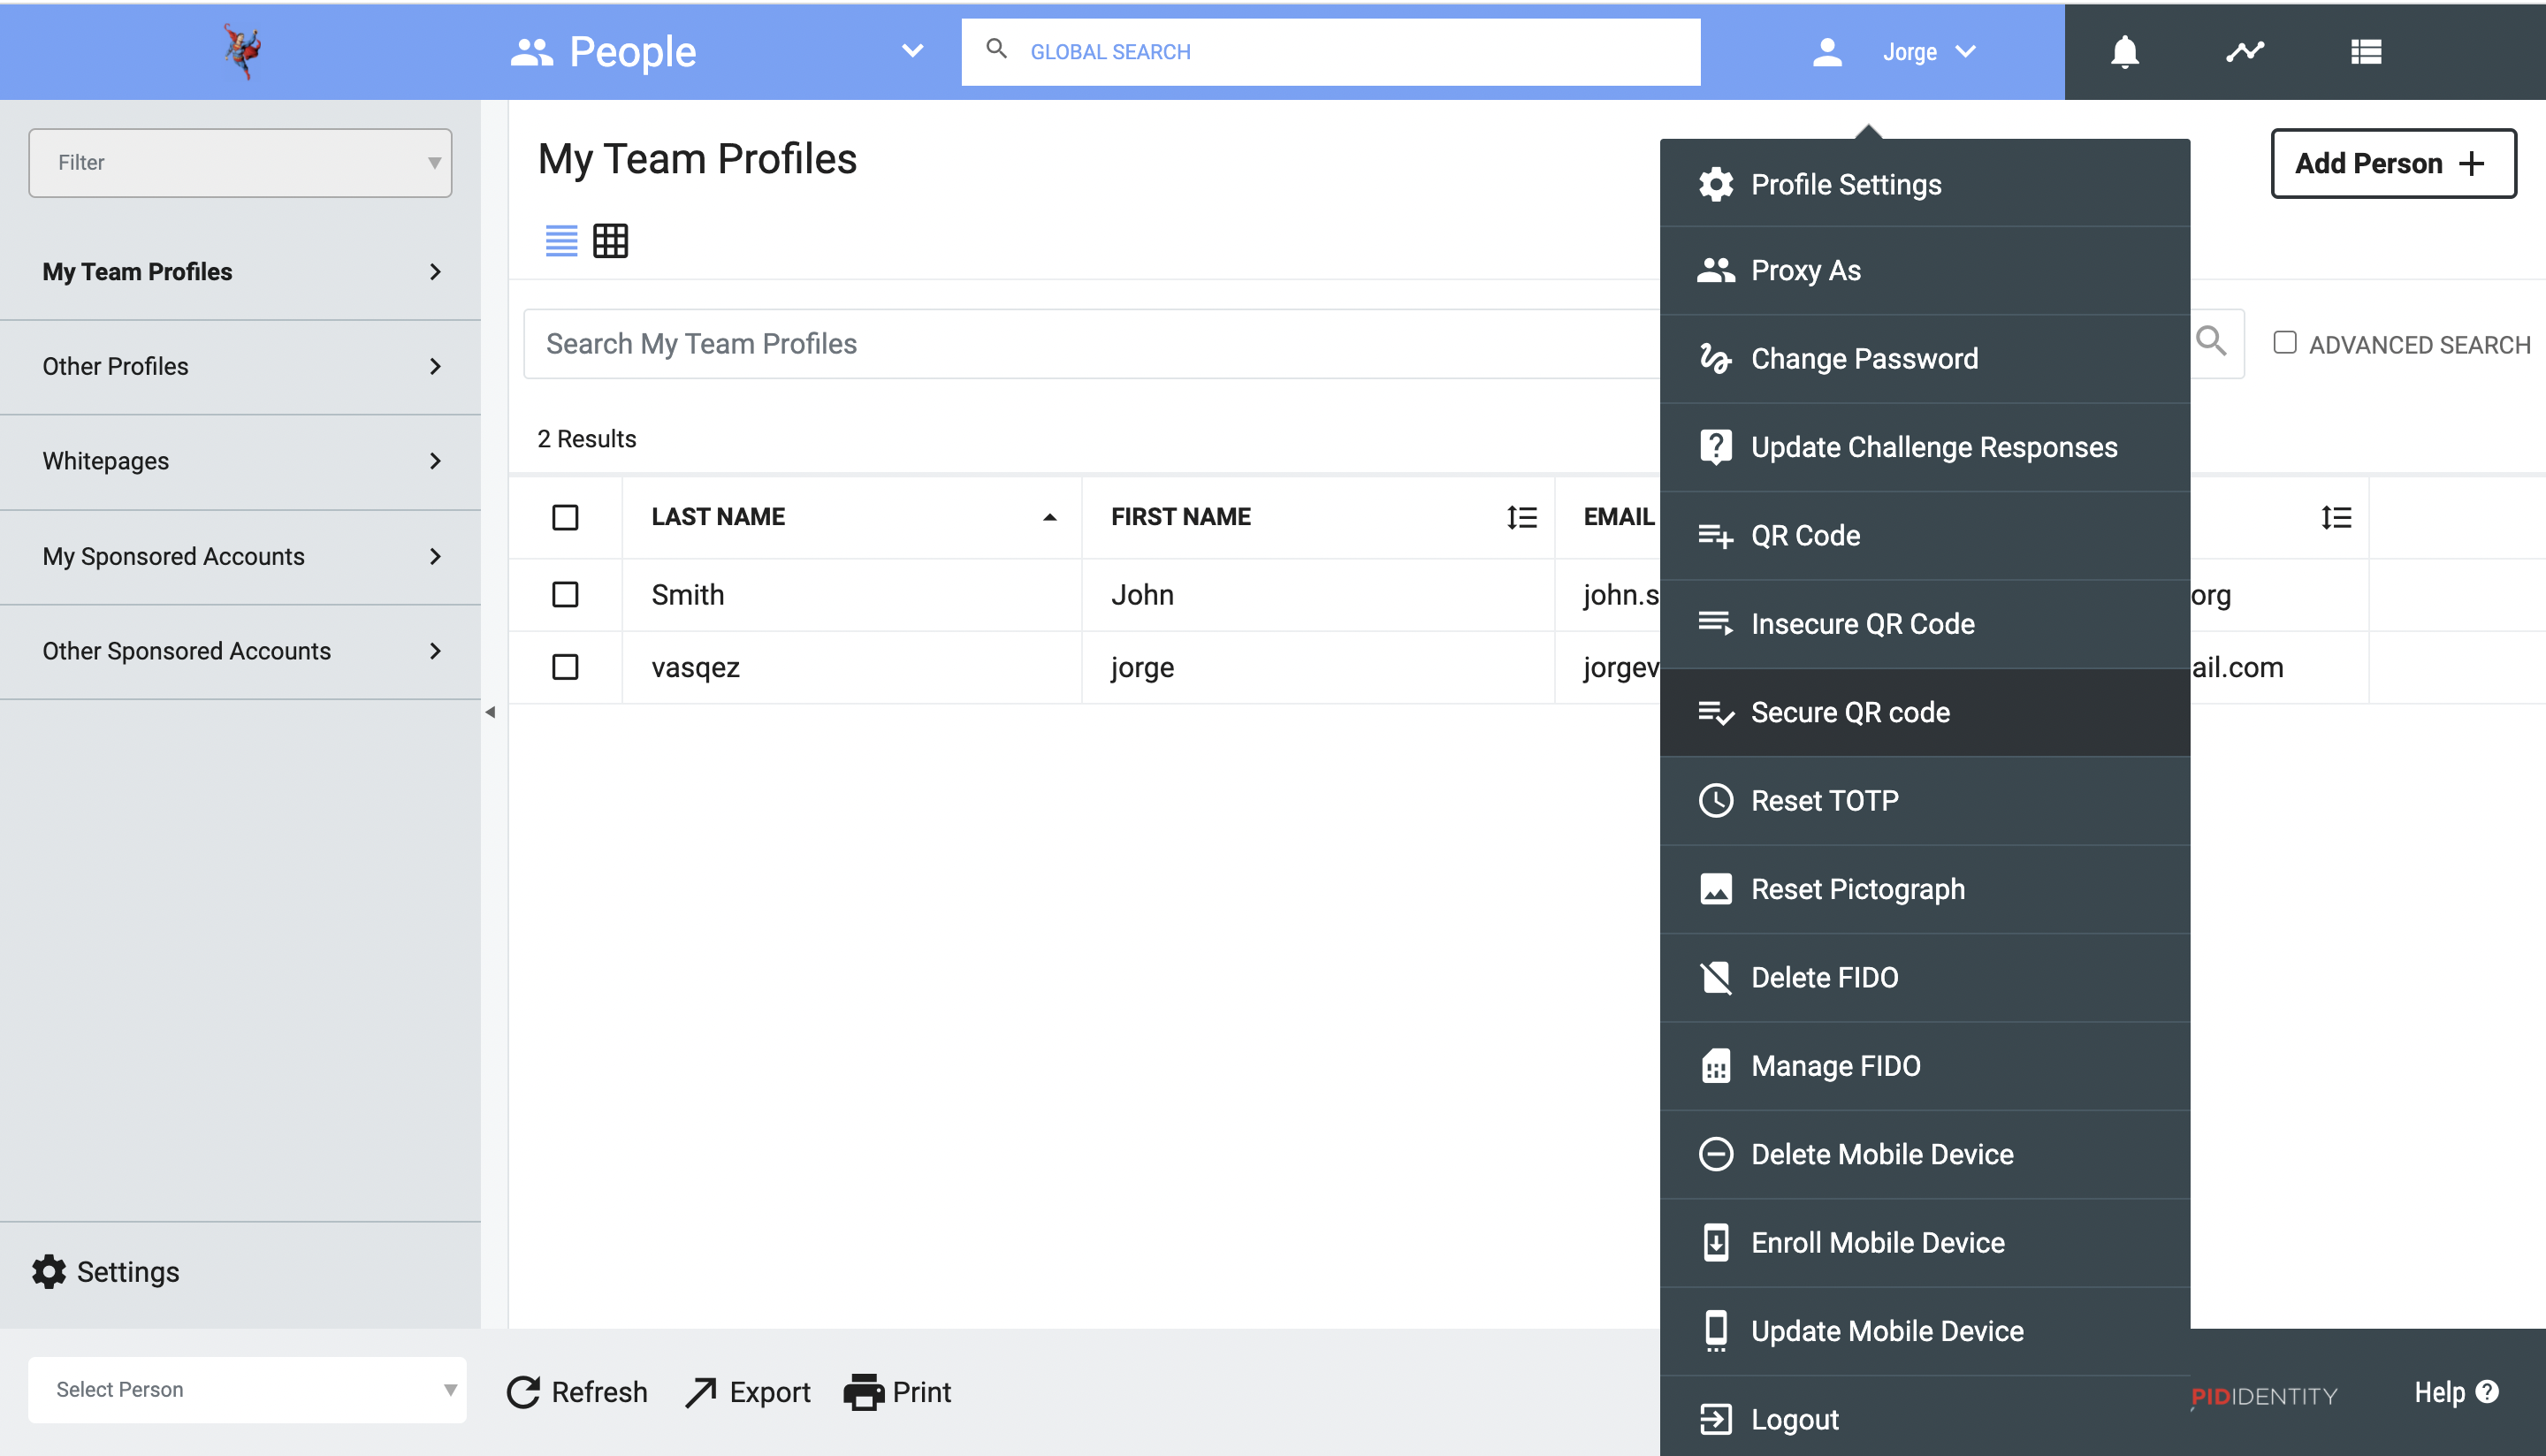
Task: Click the Global Search magnifier icon
Action: point(996,49)
